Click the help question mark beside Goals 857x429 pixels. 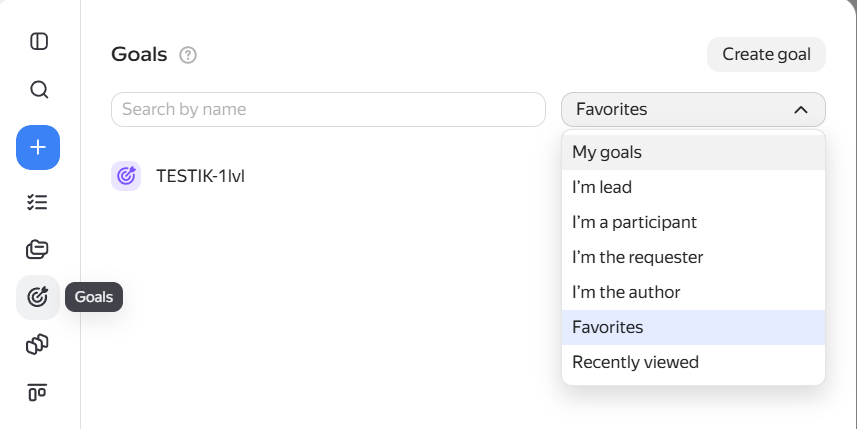(x=188, y=55)
